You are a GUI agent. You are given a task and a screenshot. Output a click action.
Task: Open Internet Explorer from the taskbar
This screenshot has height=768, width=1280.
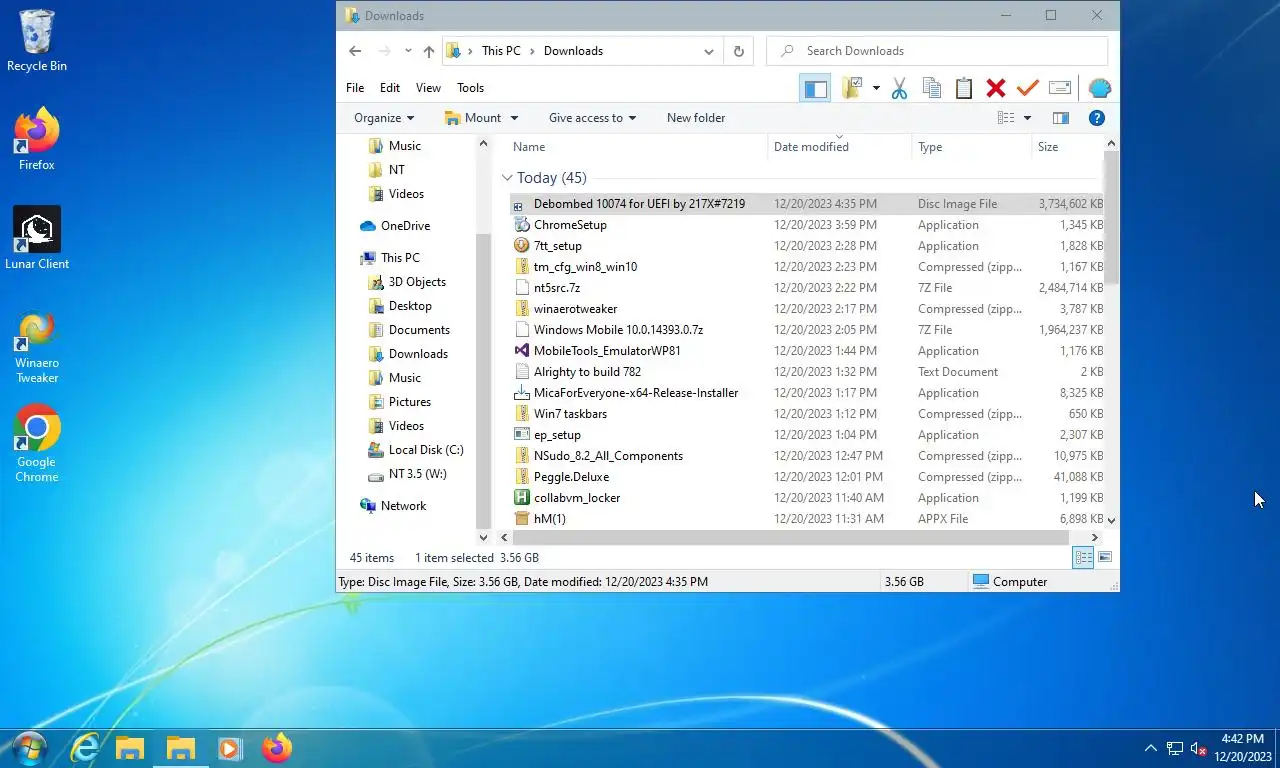point(85,748)
